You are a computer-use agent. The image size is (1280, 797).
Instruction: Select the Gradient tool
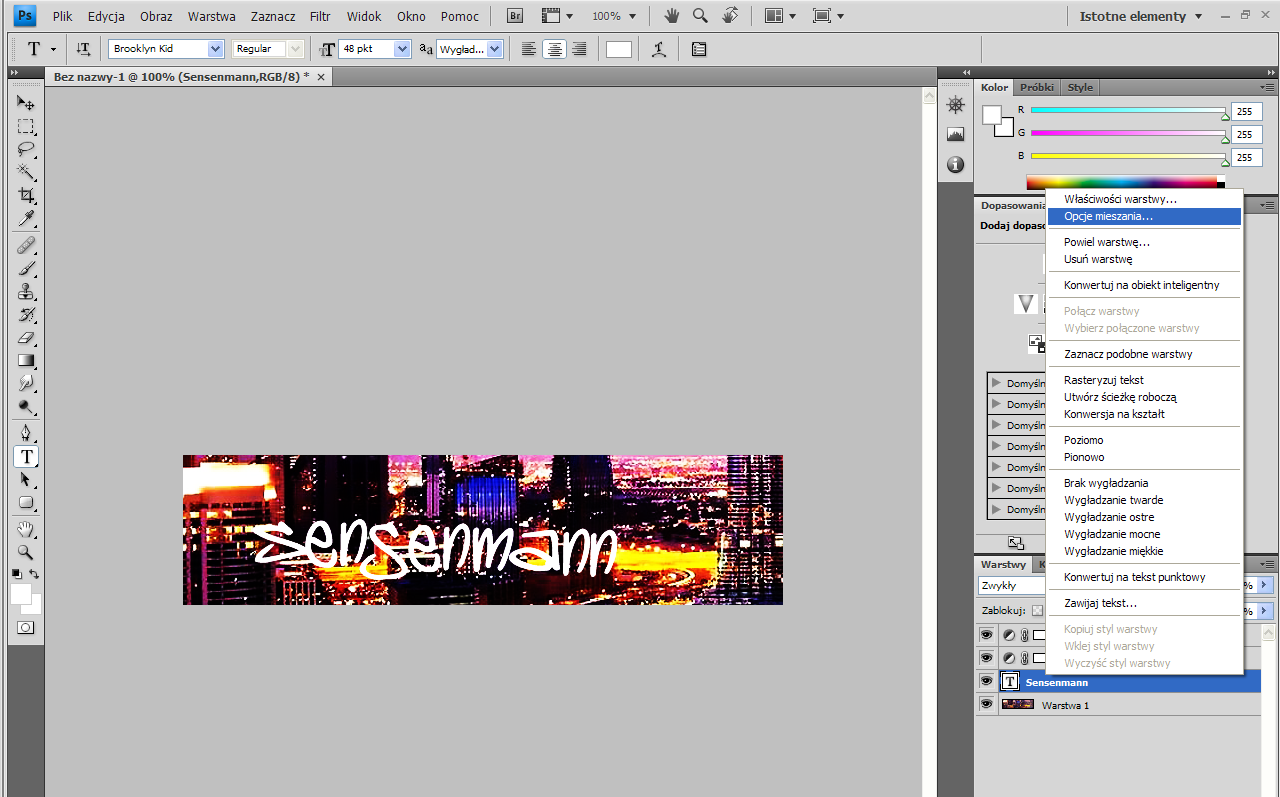coord(26,361)
